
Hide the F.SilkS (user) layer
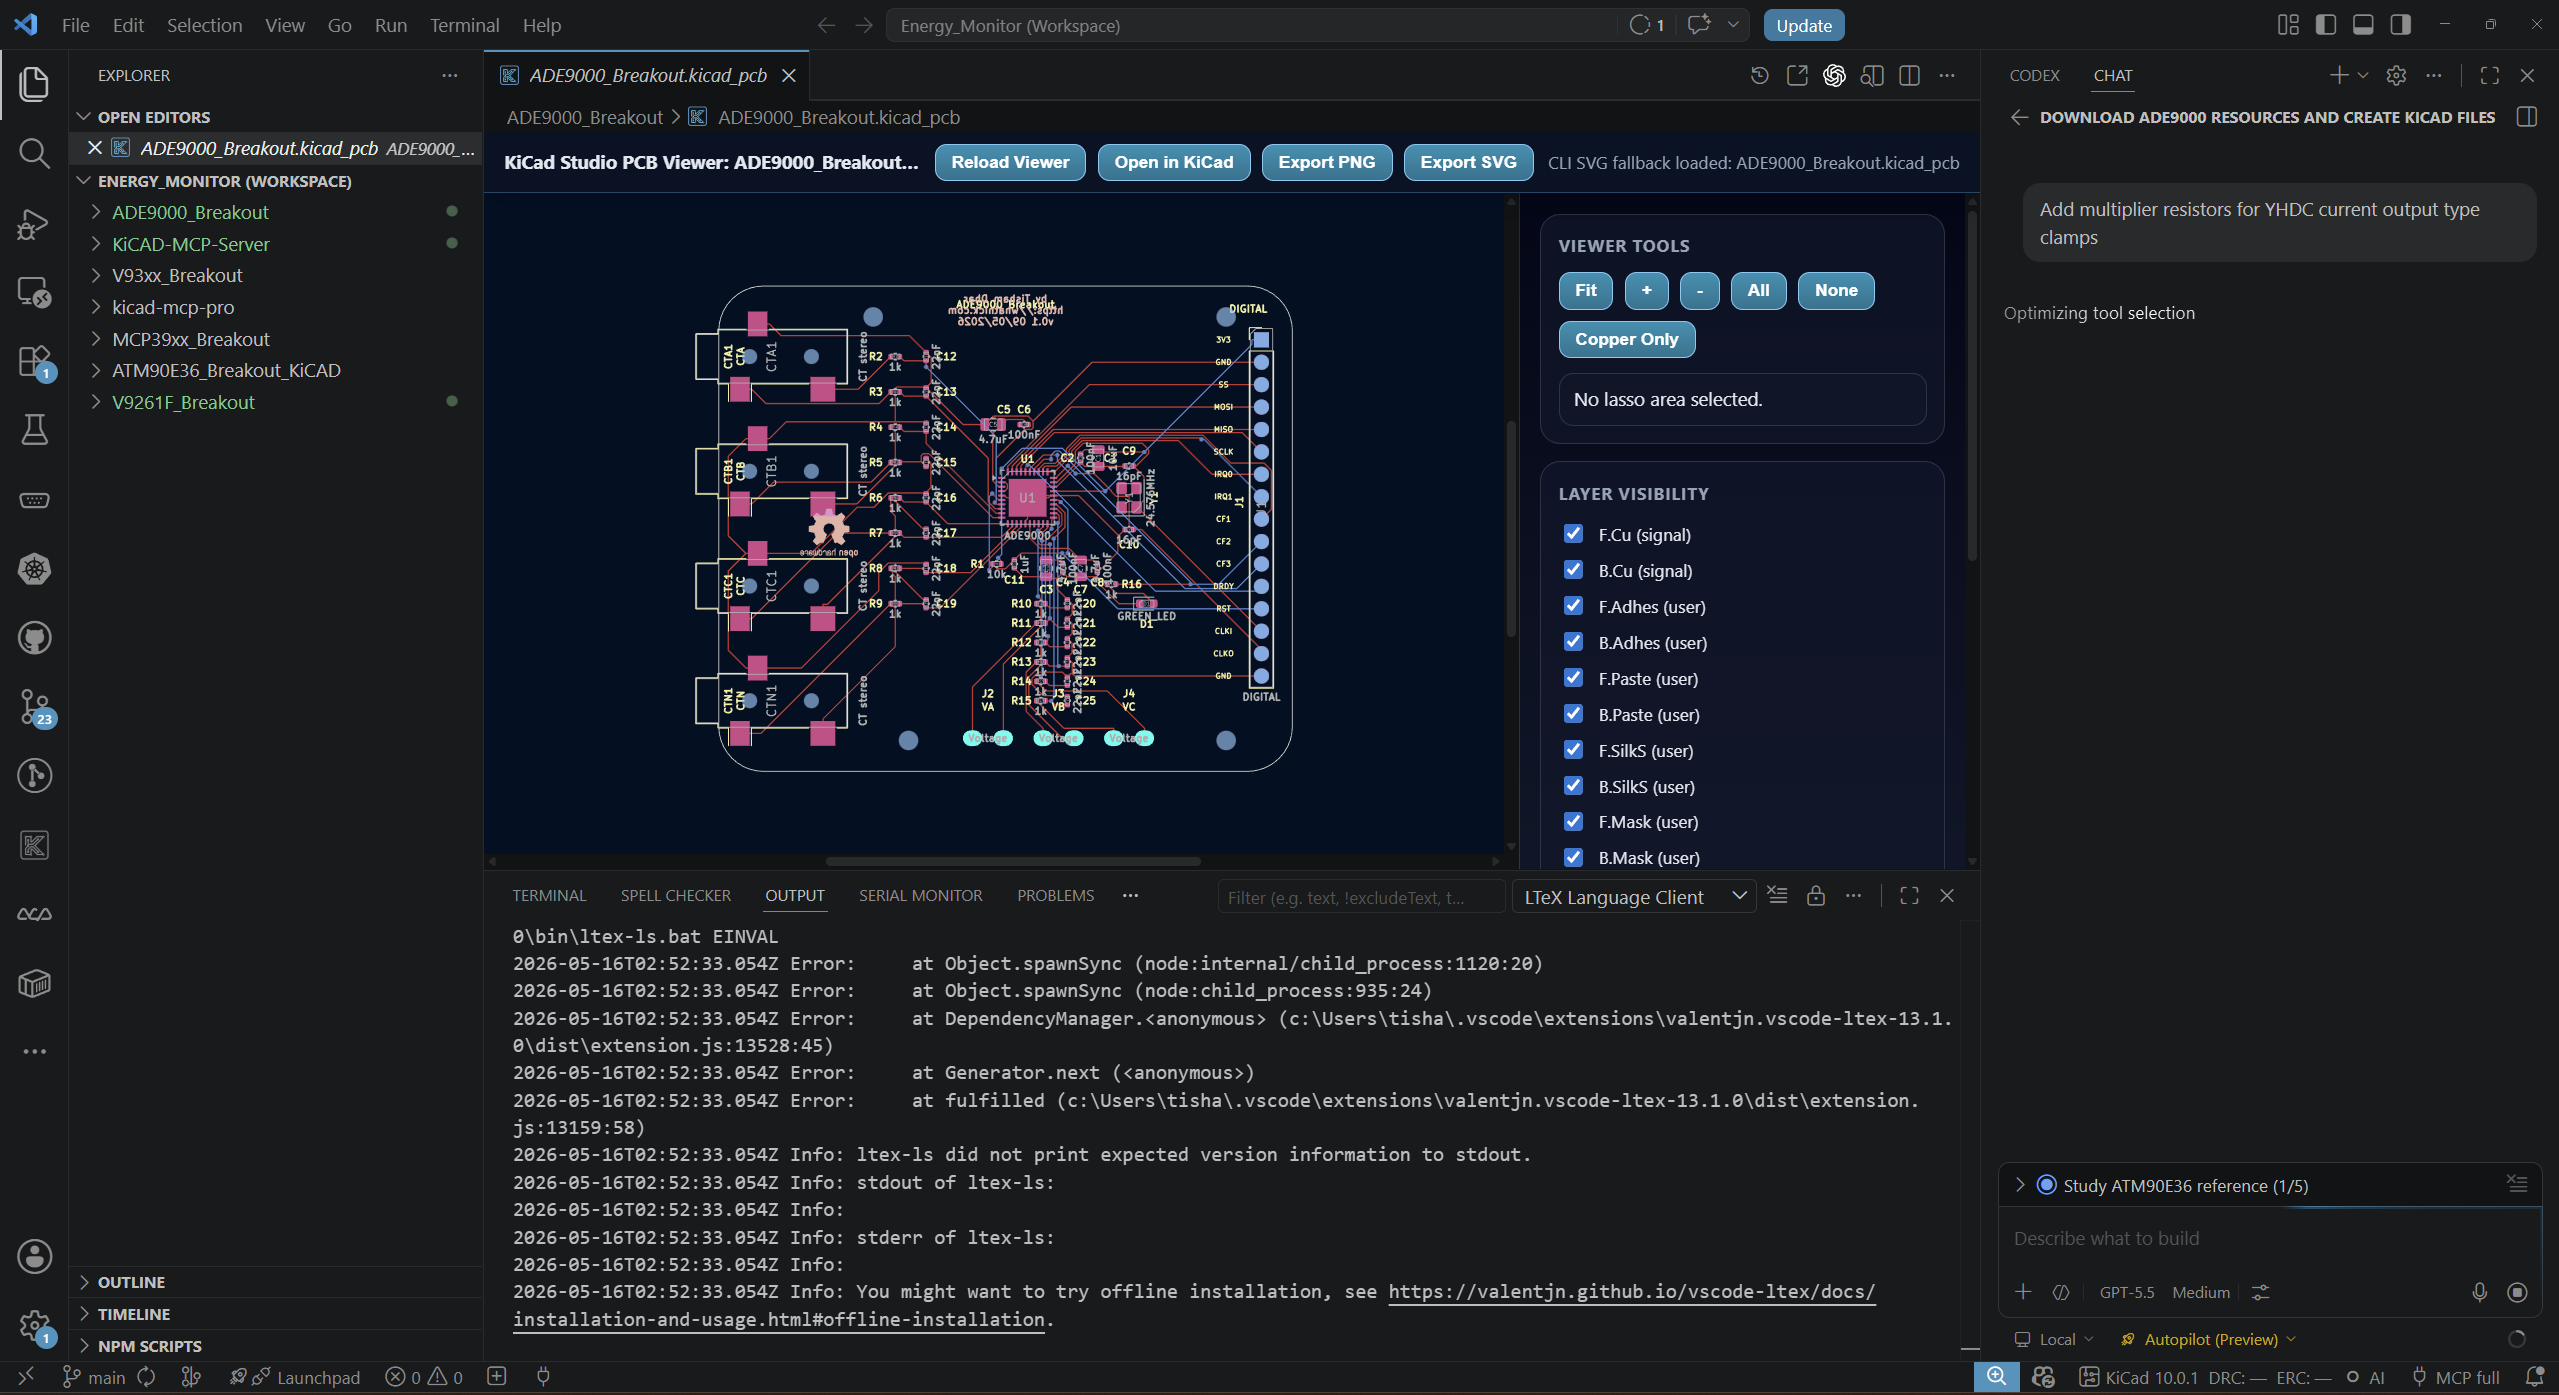[x=1574, y=750]
